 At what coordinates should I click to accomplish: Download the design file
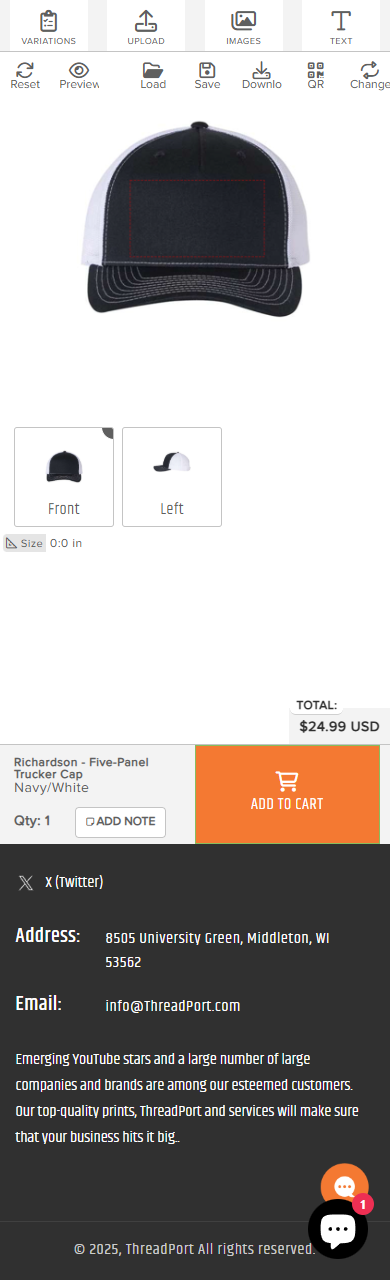[x=261, y=75]
